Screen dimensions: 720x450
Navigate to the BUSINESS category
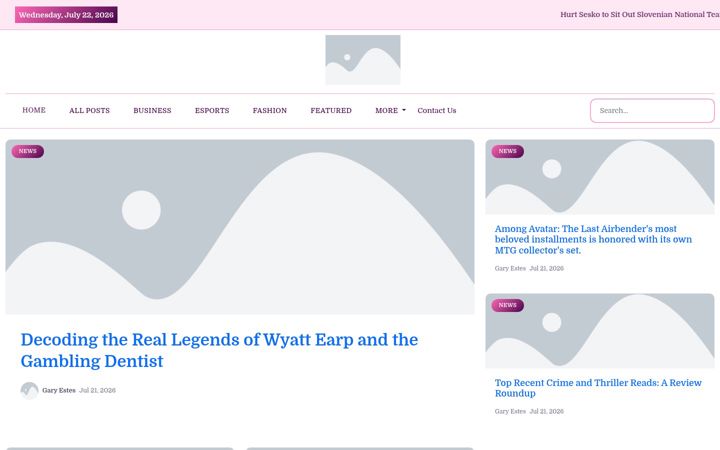click(152, 111)
